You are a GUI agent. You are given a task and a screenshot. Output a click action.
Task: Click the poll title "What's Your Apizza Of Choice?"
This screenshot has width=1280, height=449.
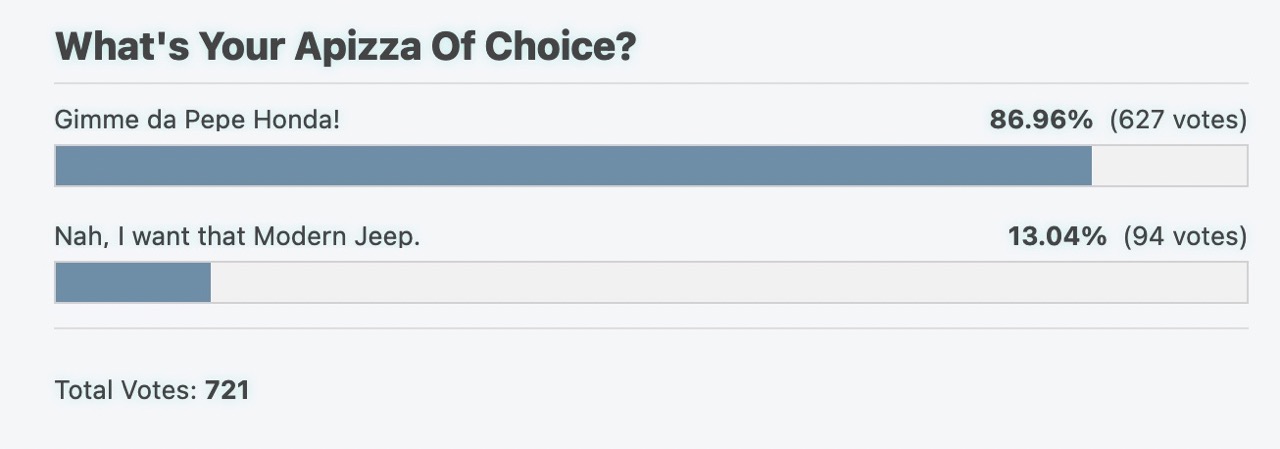click(345, 47)
